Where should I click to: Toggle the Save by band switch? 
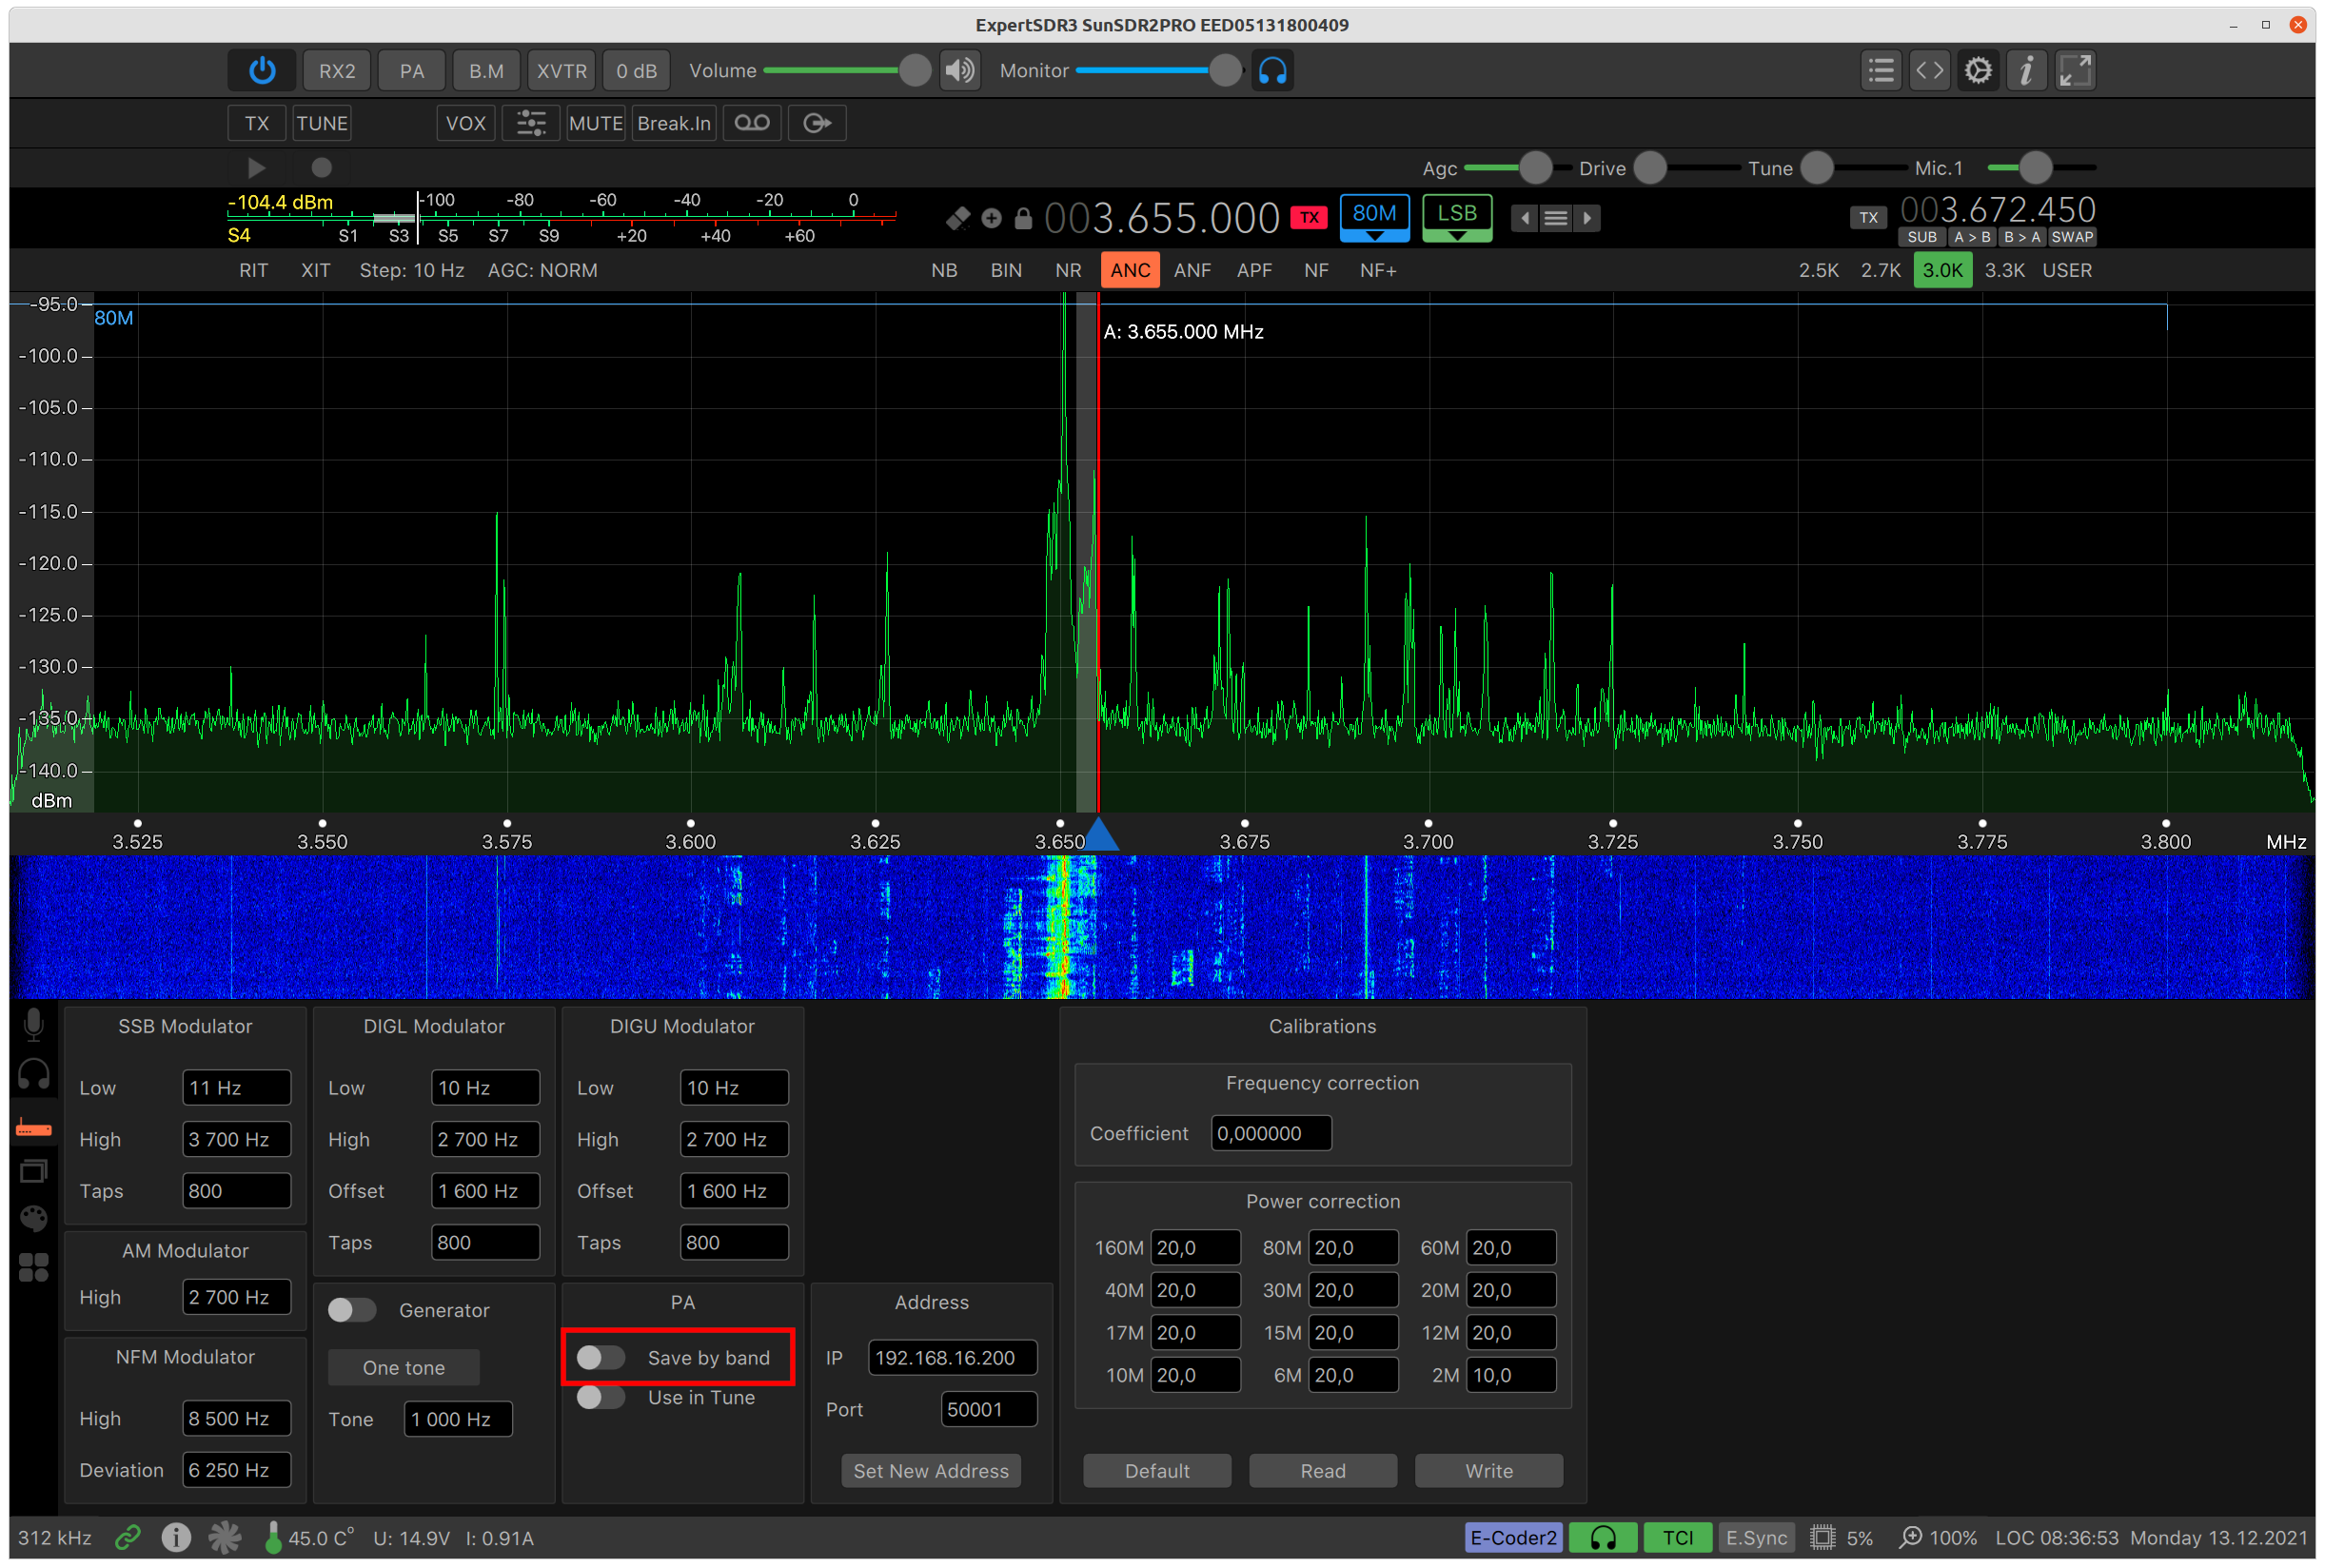[601, 1357]
